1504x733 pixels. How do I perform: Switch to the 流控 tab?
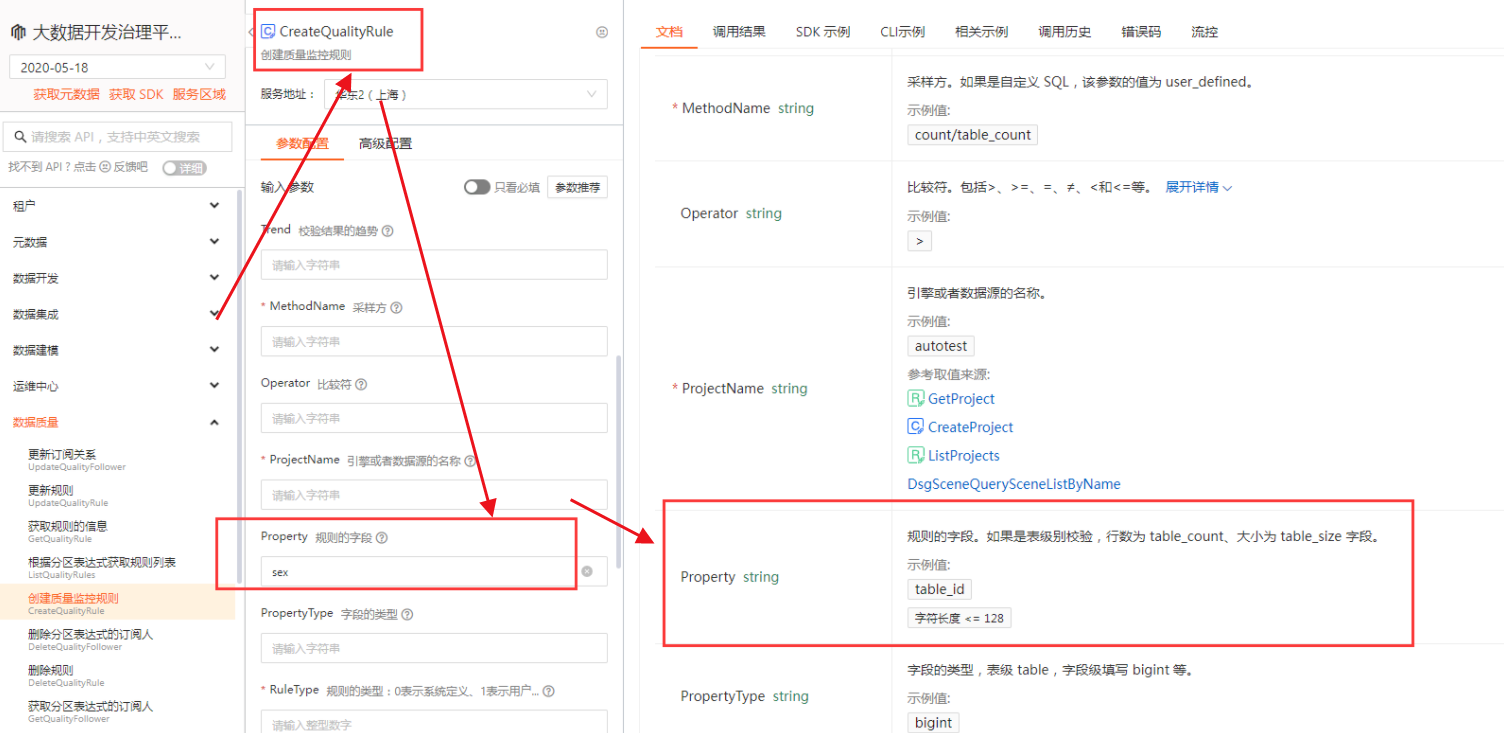[x=1205, y=32]
